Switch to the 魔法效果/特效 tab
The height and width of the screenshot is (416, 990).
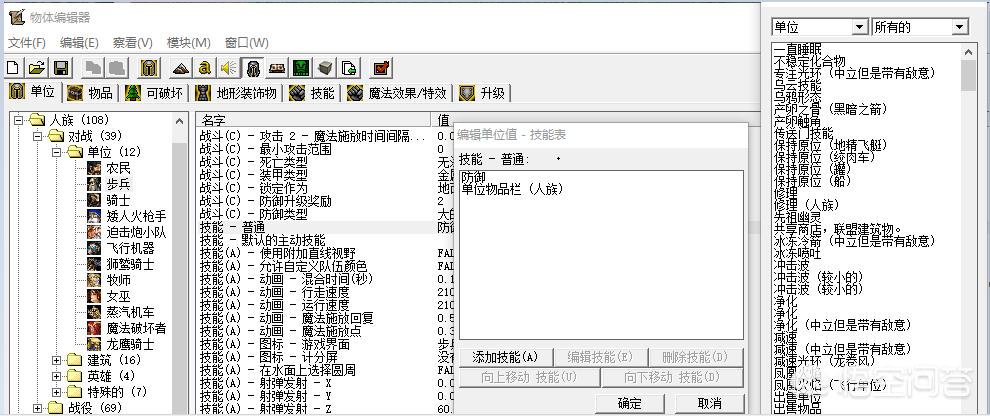(x=398, y=93)
